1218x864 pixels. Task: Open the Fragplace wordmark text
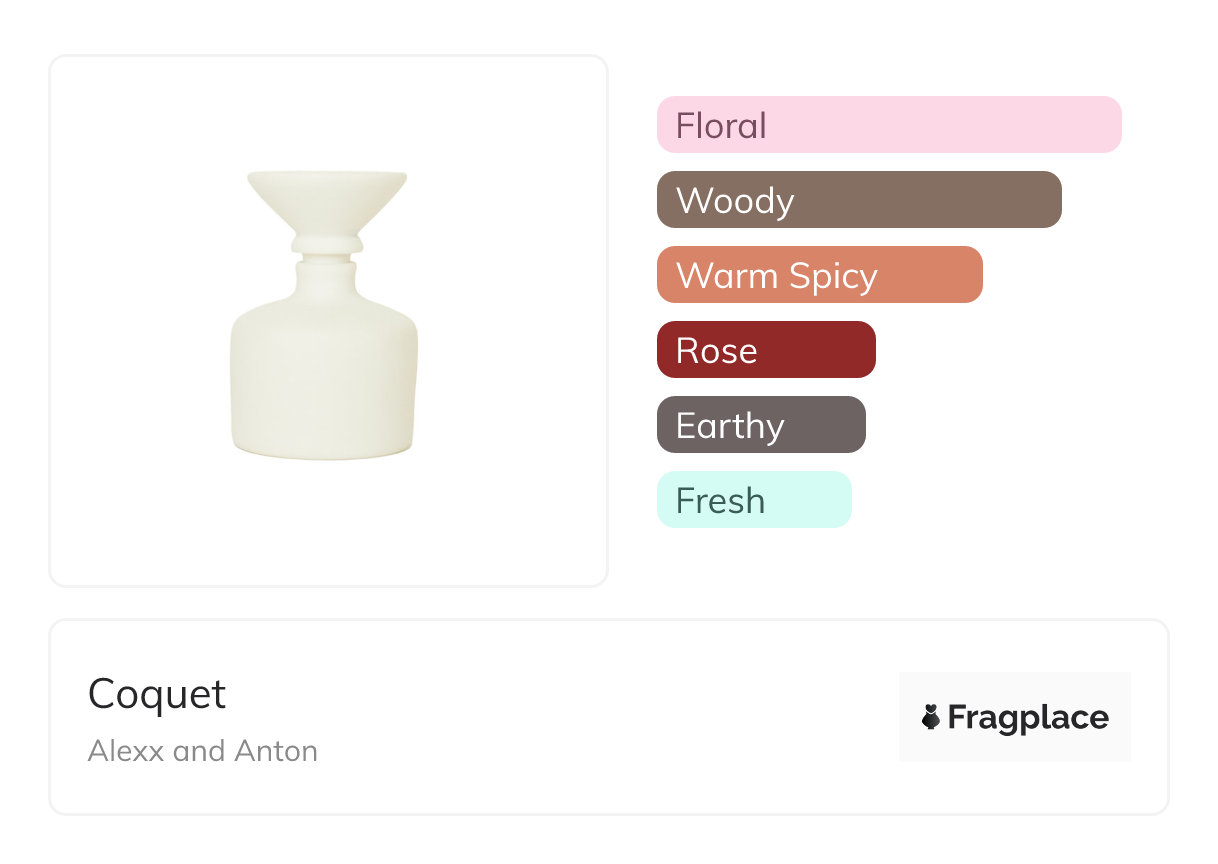tap(1027, 718)
